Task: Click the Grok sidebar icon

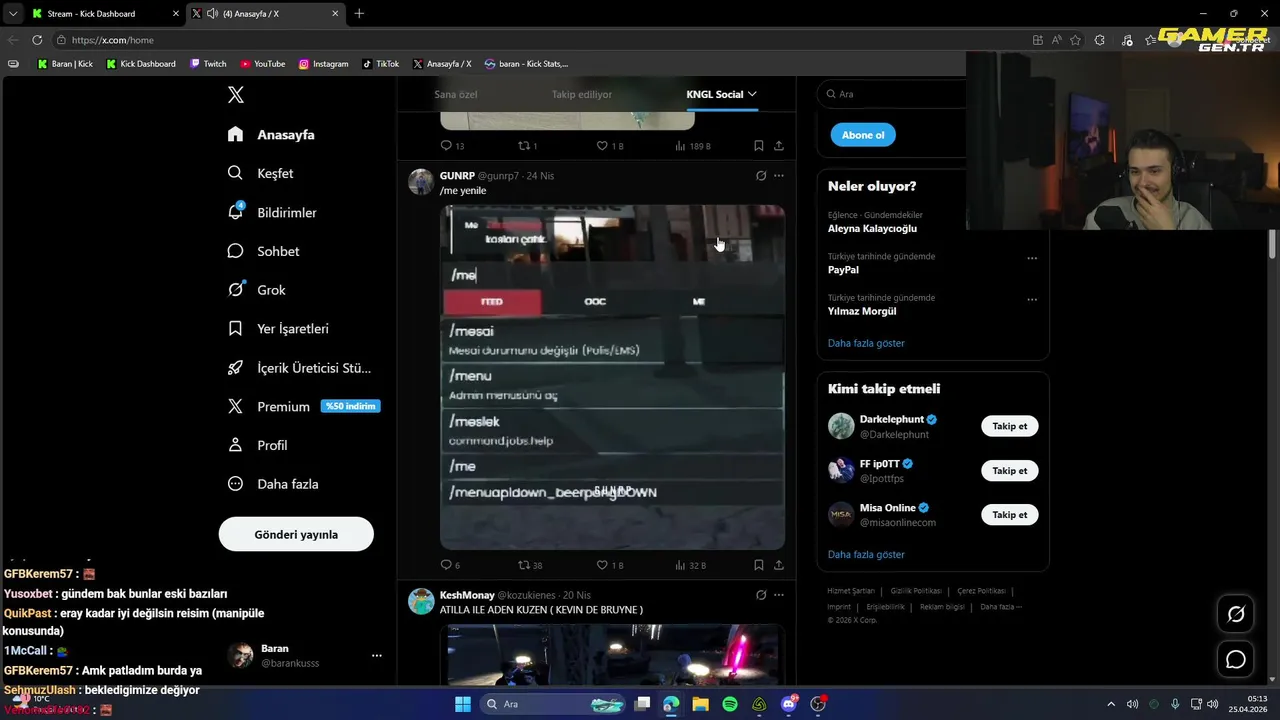Action: 235,290
